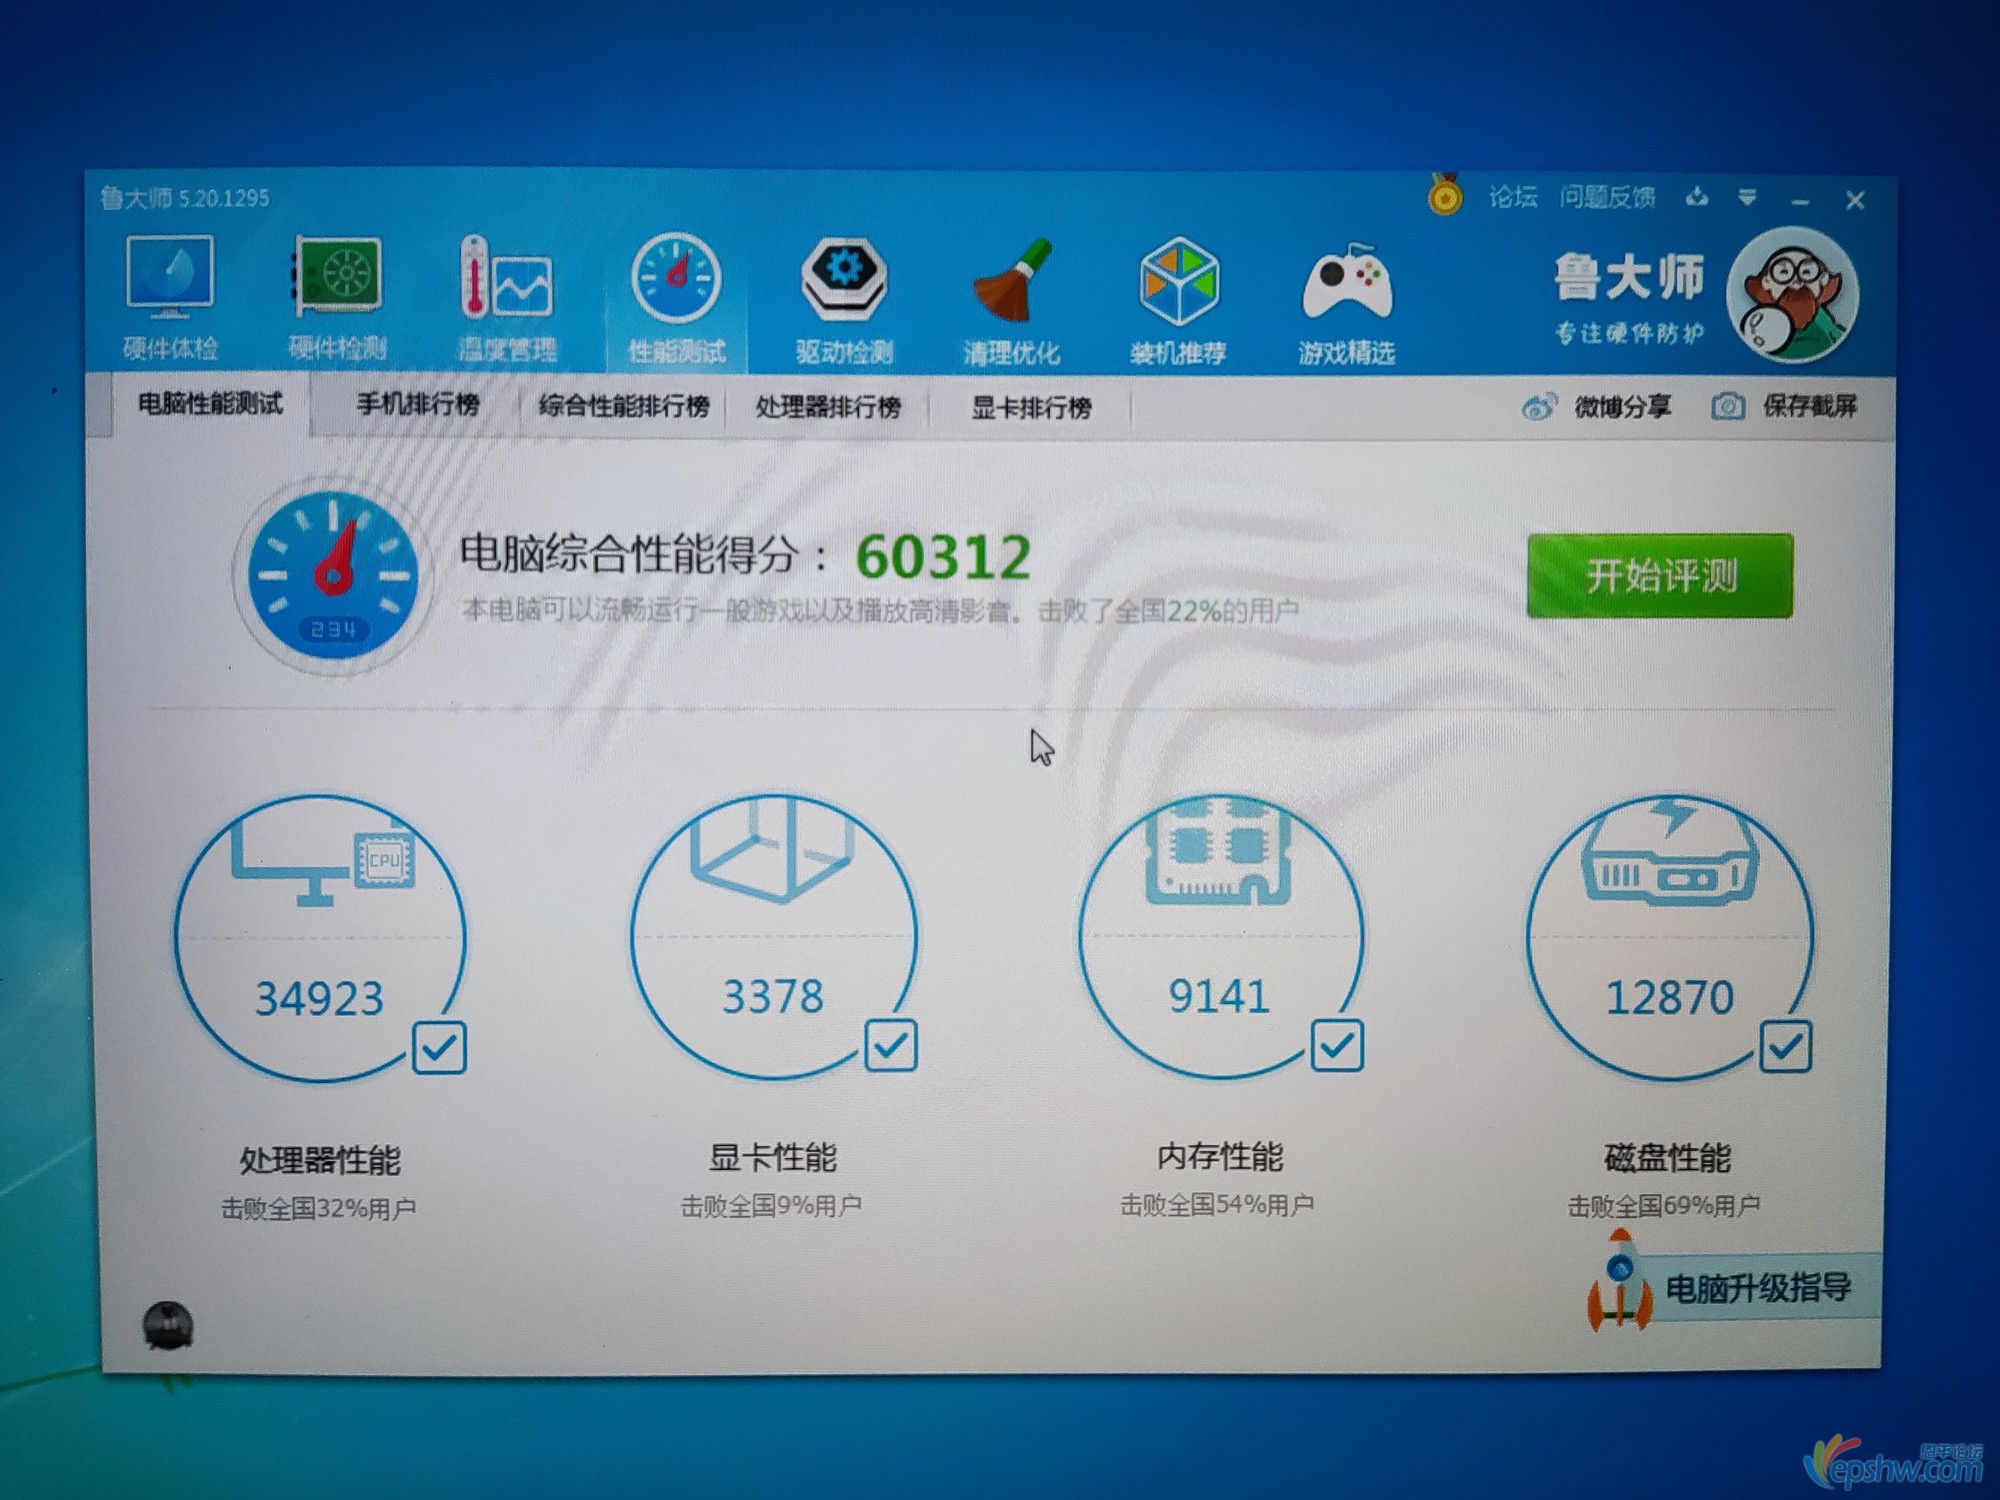Click the small dark mascot icon bottom-left
2000x1500 pixels.
(x=167, y=1326)
